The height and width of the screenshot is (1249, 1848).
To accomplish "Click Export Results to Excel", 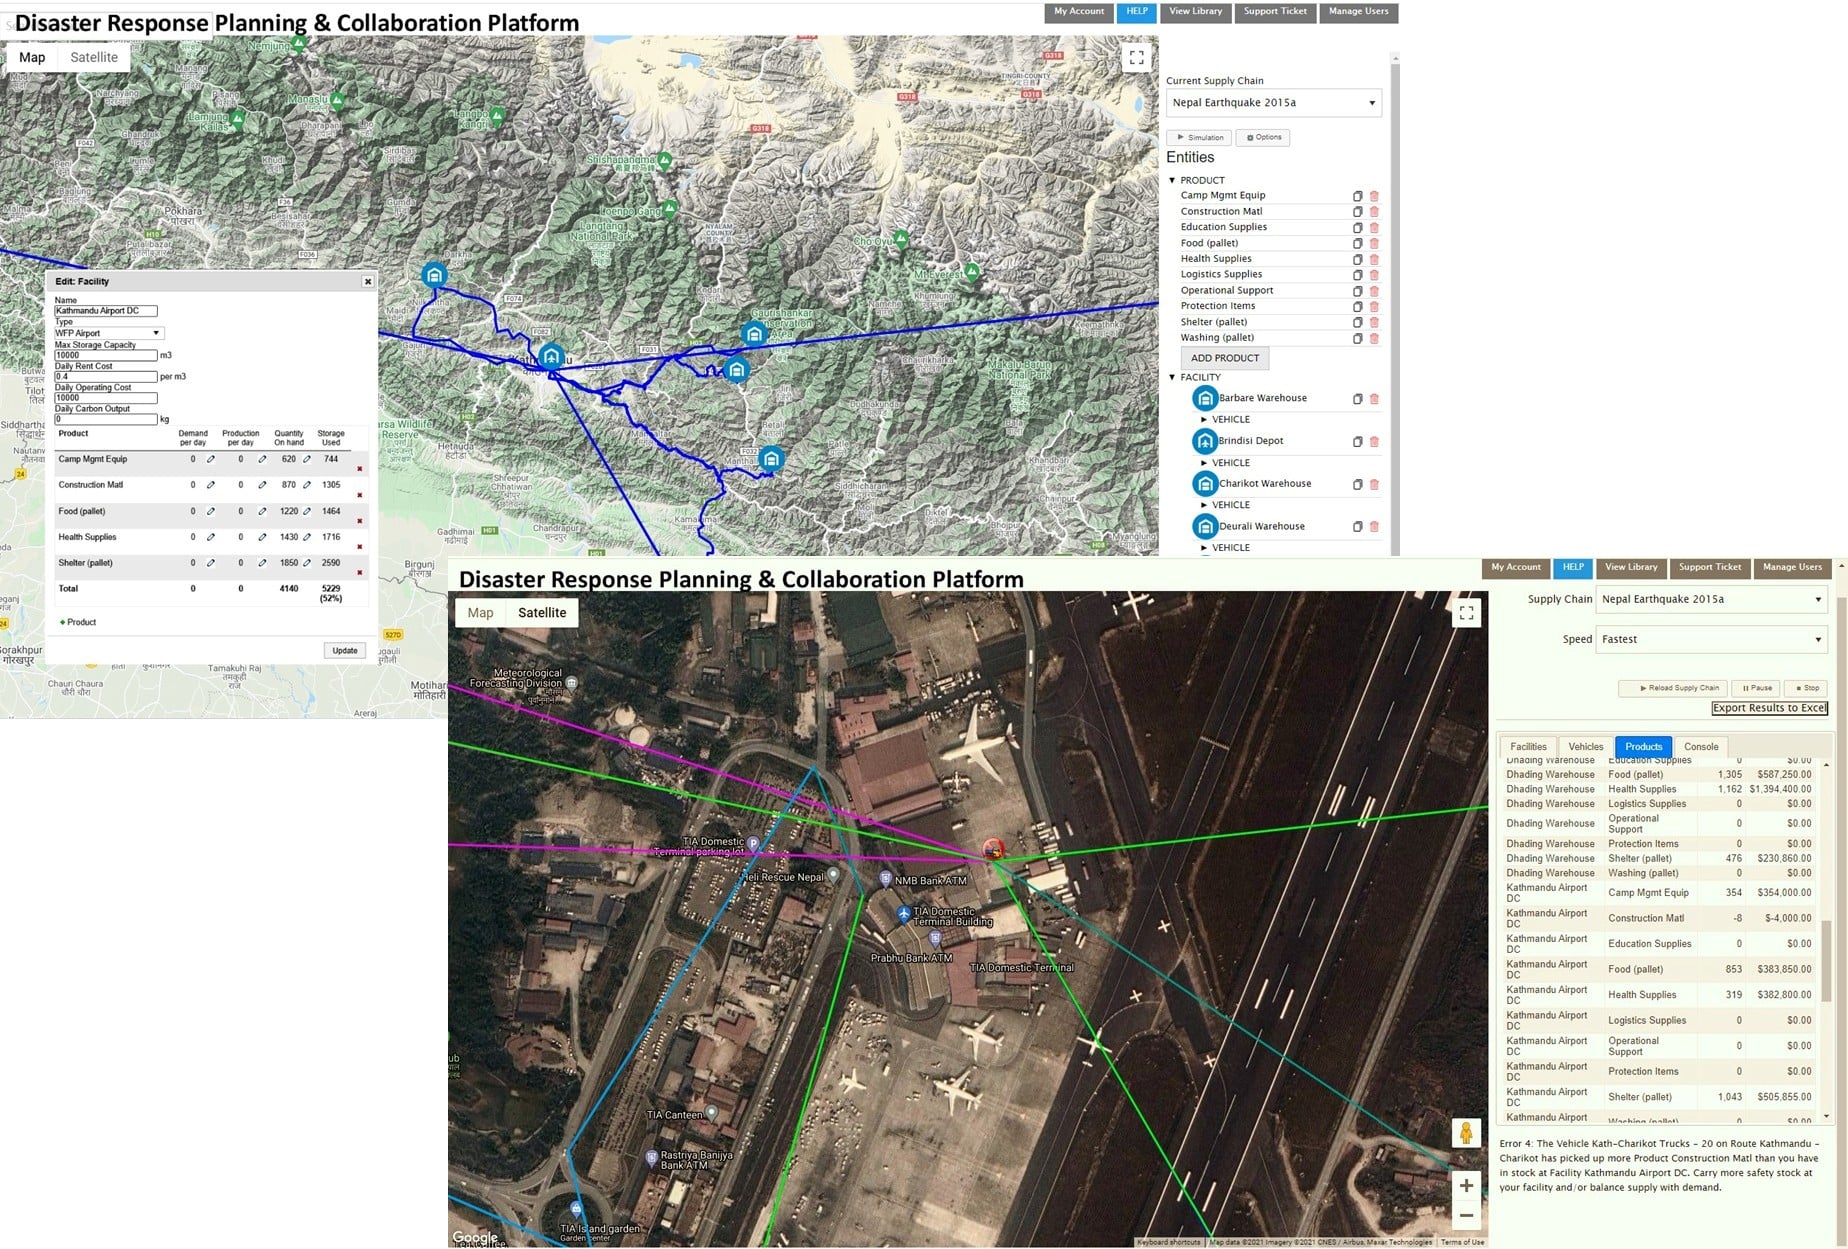I will click(x=1769, y=708).
